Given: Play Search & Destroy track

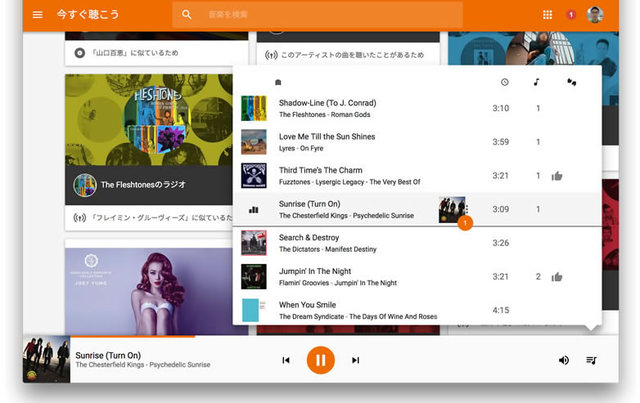Looking at the screenshot, I should (309, 237).
